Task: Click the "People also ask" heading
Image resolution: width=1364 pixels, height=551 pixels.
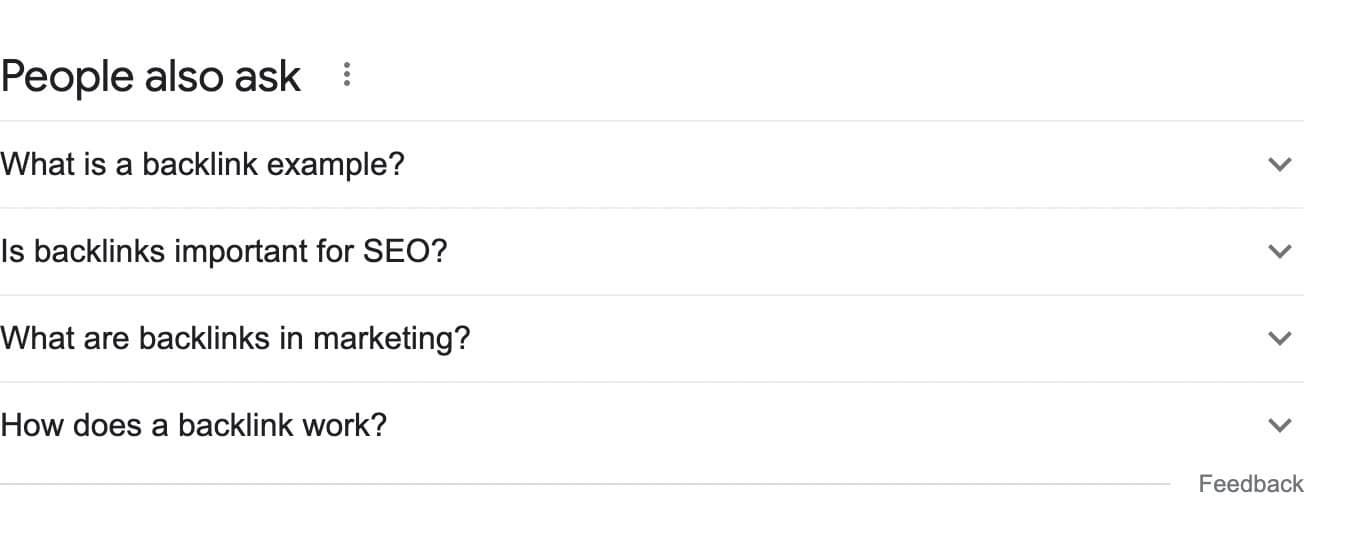Action: [150, 77]
